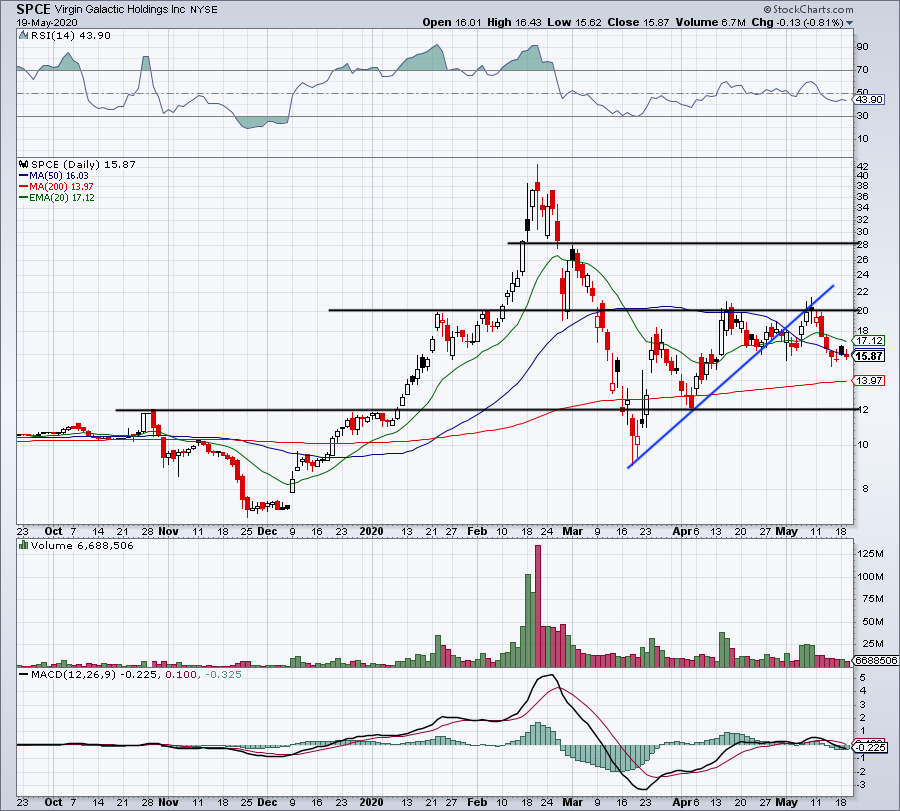
Task: Click the Volume 6,688,506 legend label
Action: pyautogui.click(x=82, y=546)
